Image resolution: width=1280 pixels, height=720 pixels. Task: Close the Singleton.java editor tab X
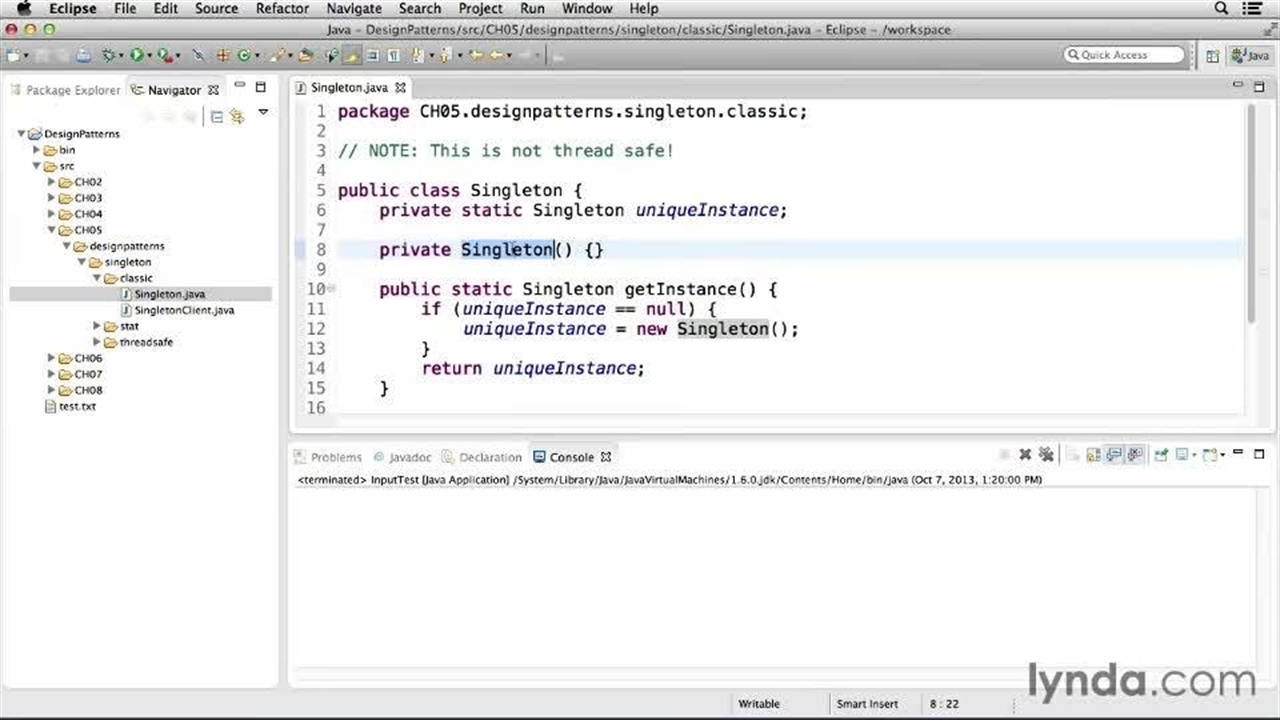[x=400, y=88]
